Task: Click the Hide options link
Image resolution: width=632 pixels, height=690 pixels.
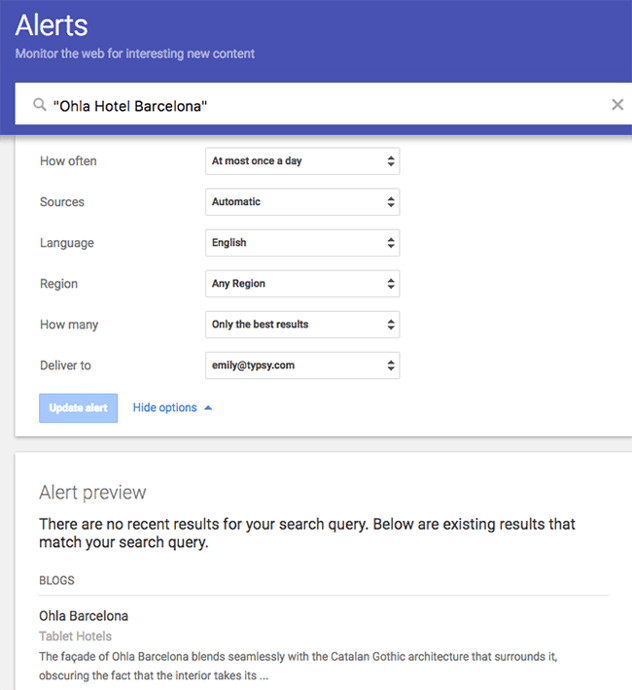Action: click(x=165, y=407)
